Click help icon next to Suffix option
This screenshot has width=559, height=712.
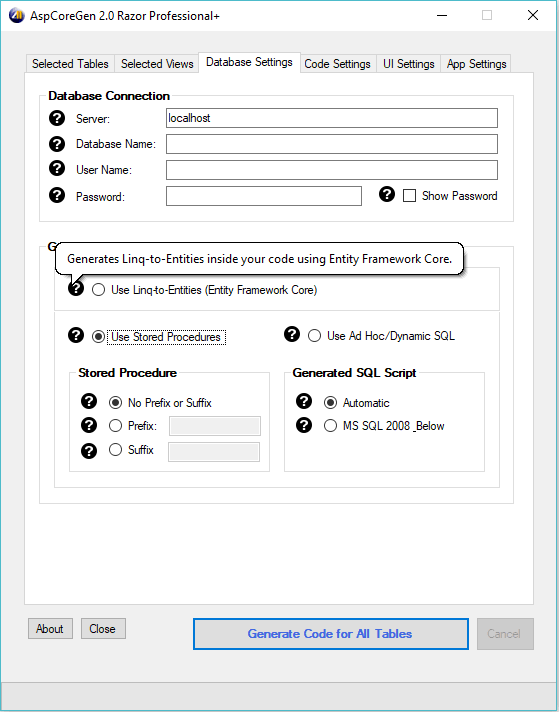[89, 451]
